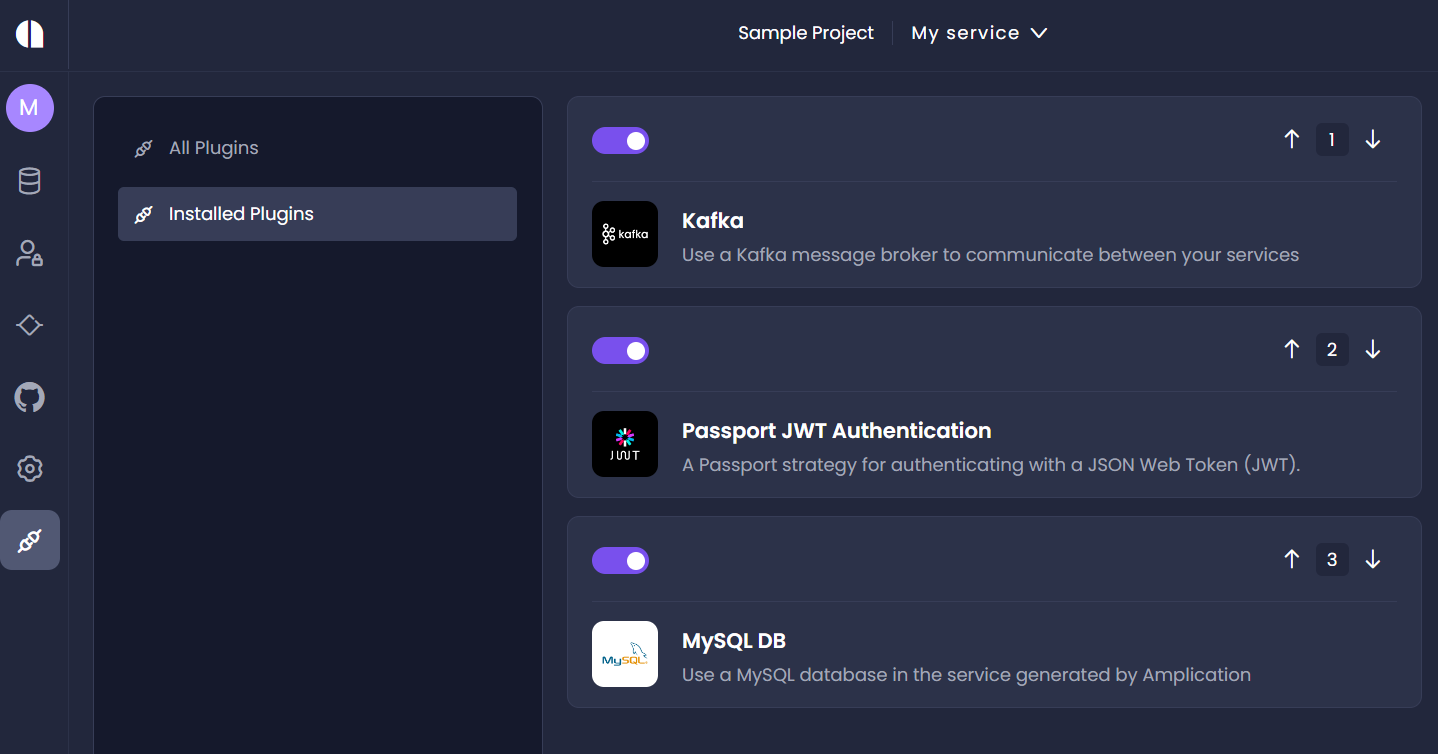Open the plugins plug icon in sidebar

(30, 541)
